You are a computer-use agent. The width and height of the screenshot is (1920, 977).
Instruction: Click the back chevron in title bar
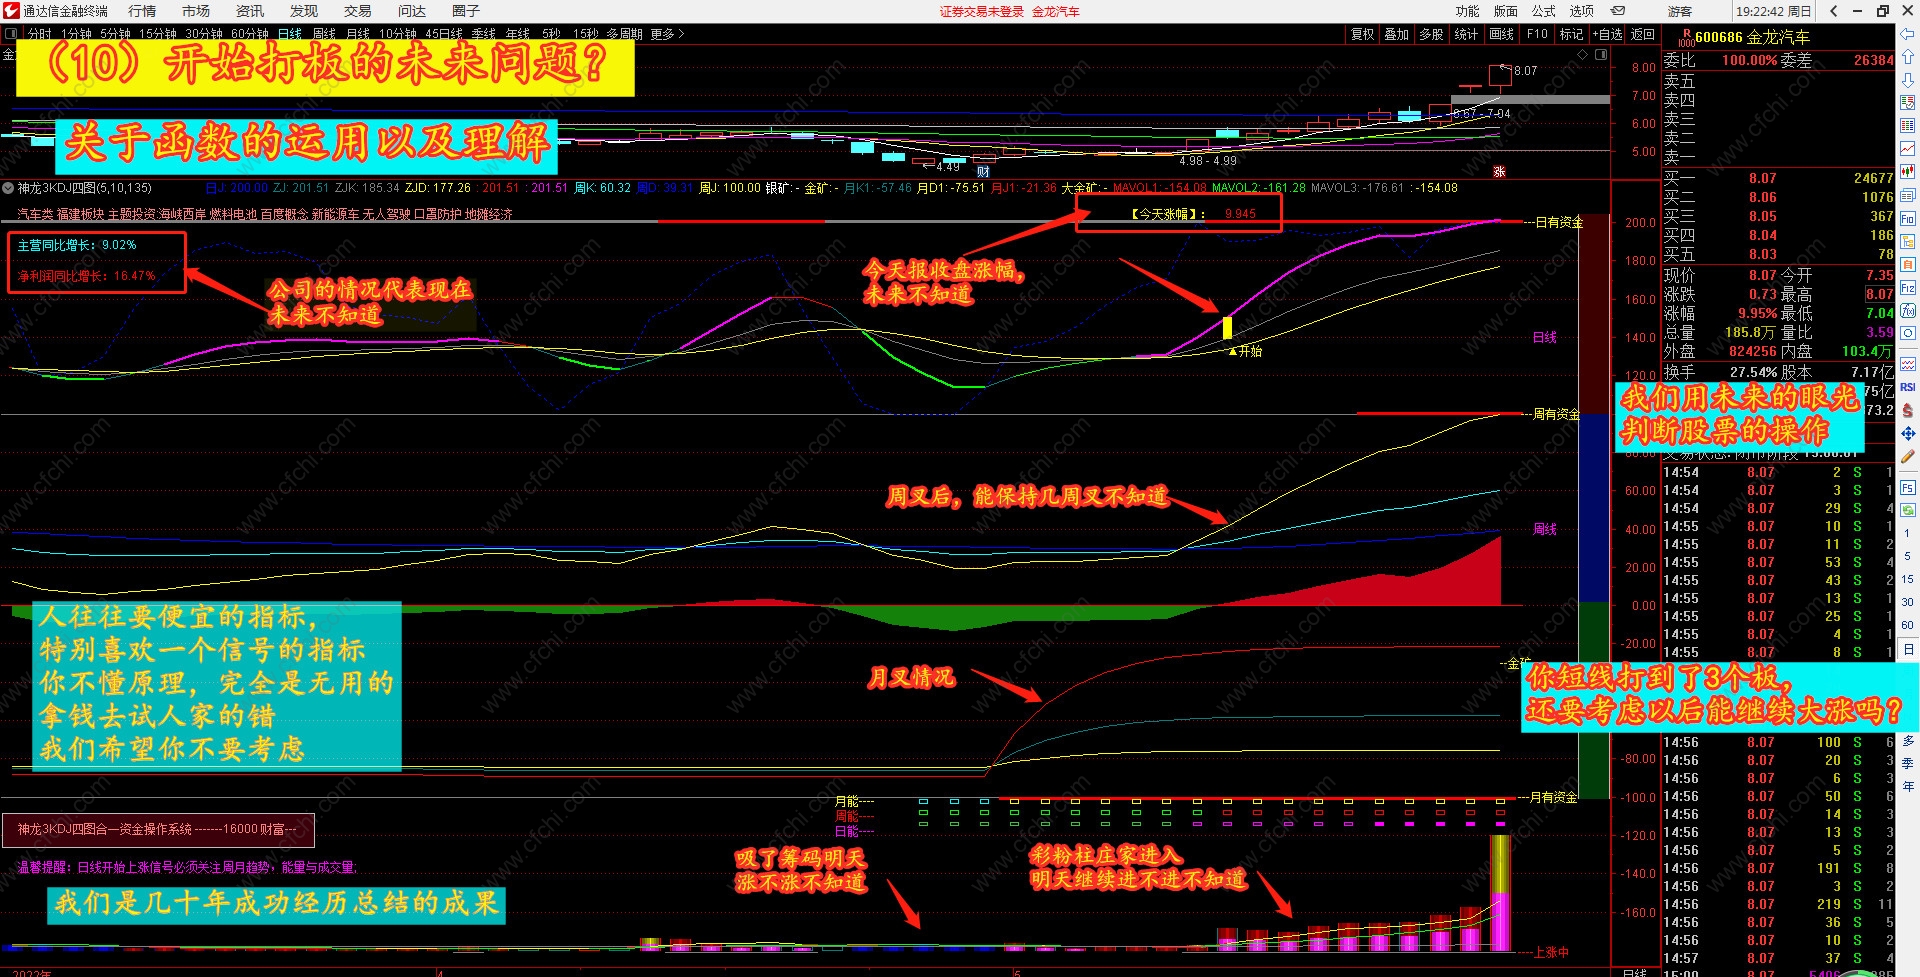click(1833, 11)
